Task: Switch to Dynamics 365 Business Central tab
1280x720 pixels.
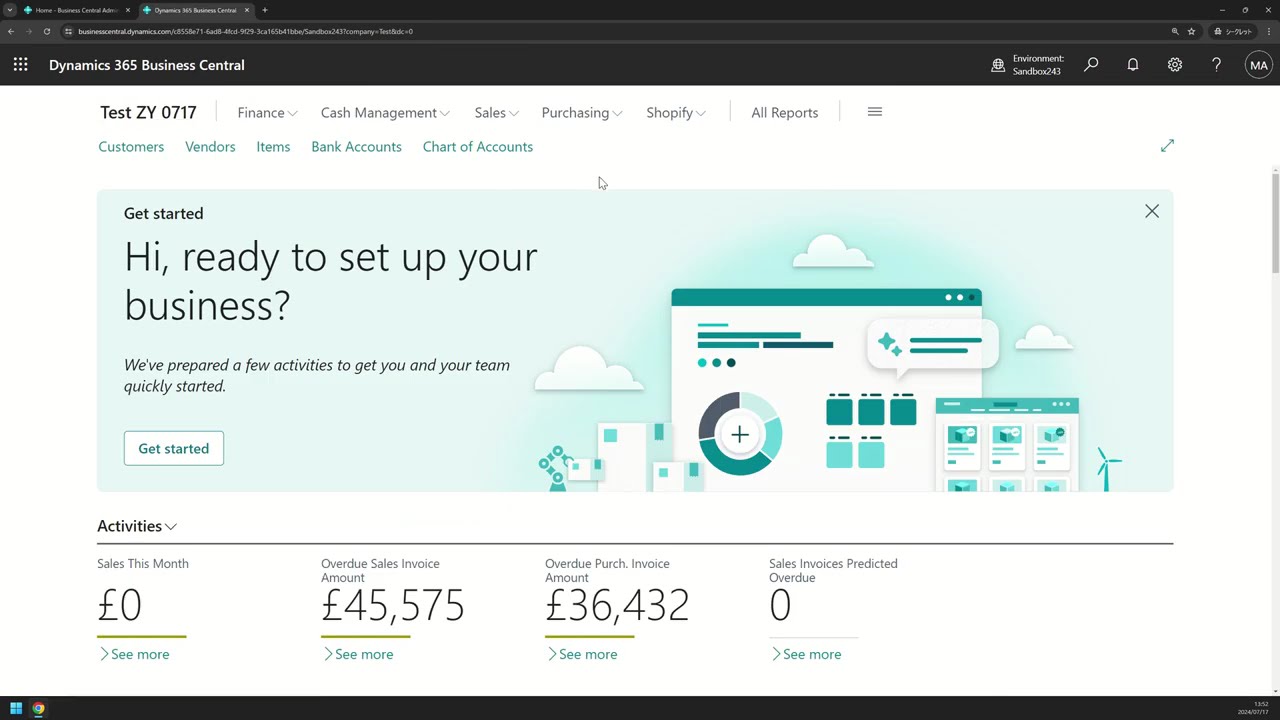Action: coord(195,10)
